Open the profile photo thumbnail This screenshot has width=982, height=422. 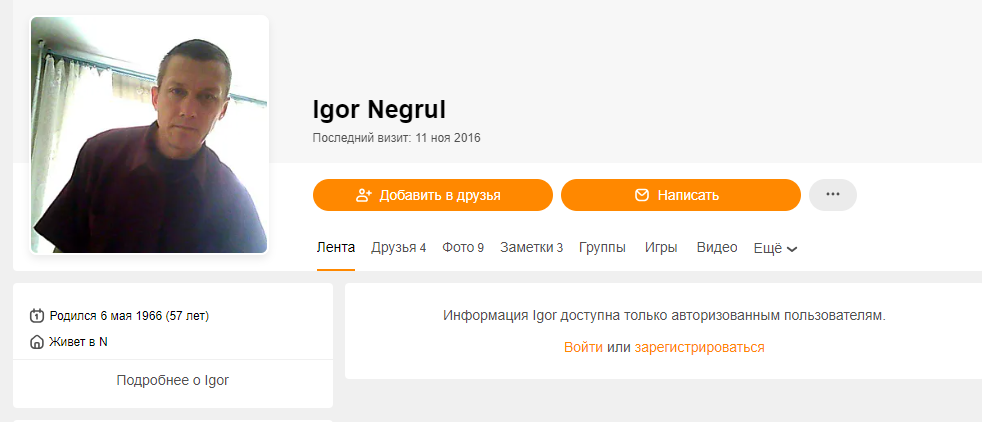click(150, 135)
